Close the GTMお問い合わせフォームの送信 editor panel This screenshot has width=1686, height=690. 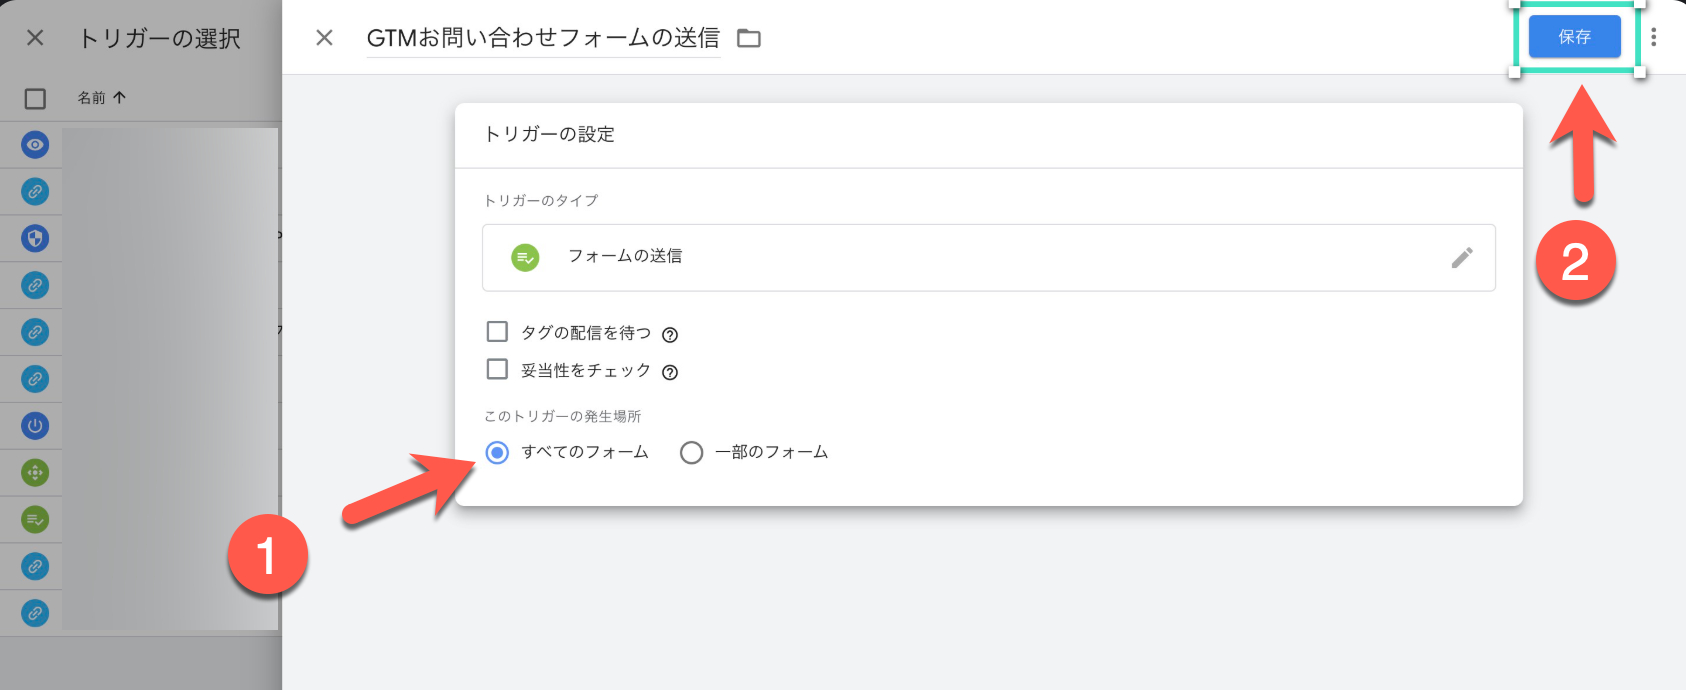click(324, 38)
